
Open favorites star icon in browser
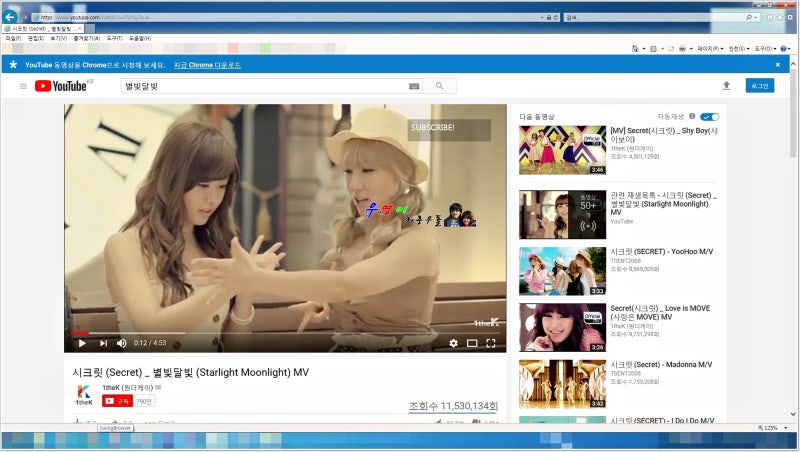(x=780, y=17)
